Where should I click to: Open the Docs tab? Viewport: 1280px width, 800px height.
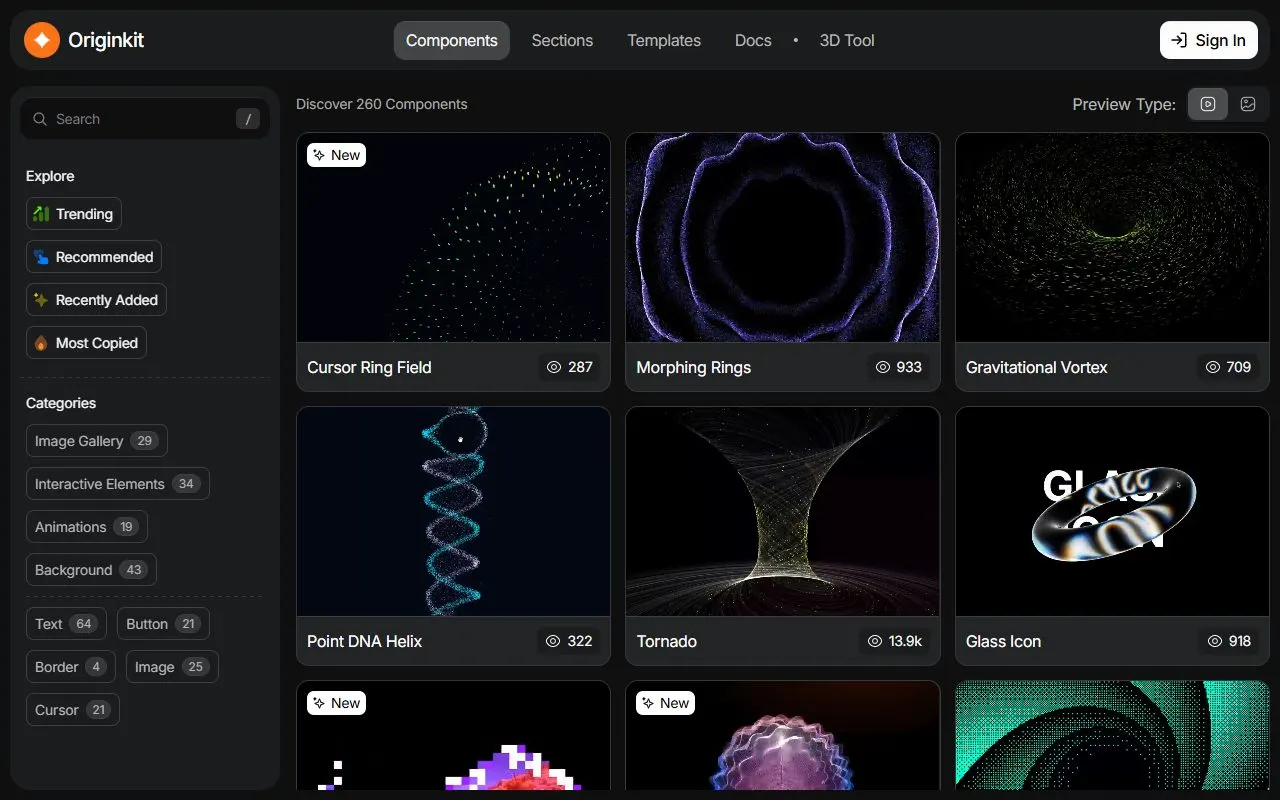click(x=753, y=41)
